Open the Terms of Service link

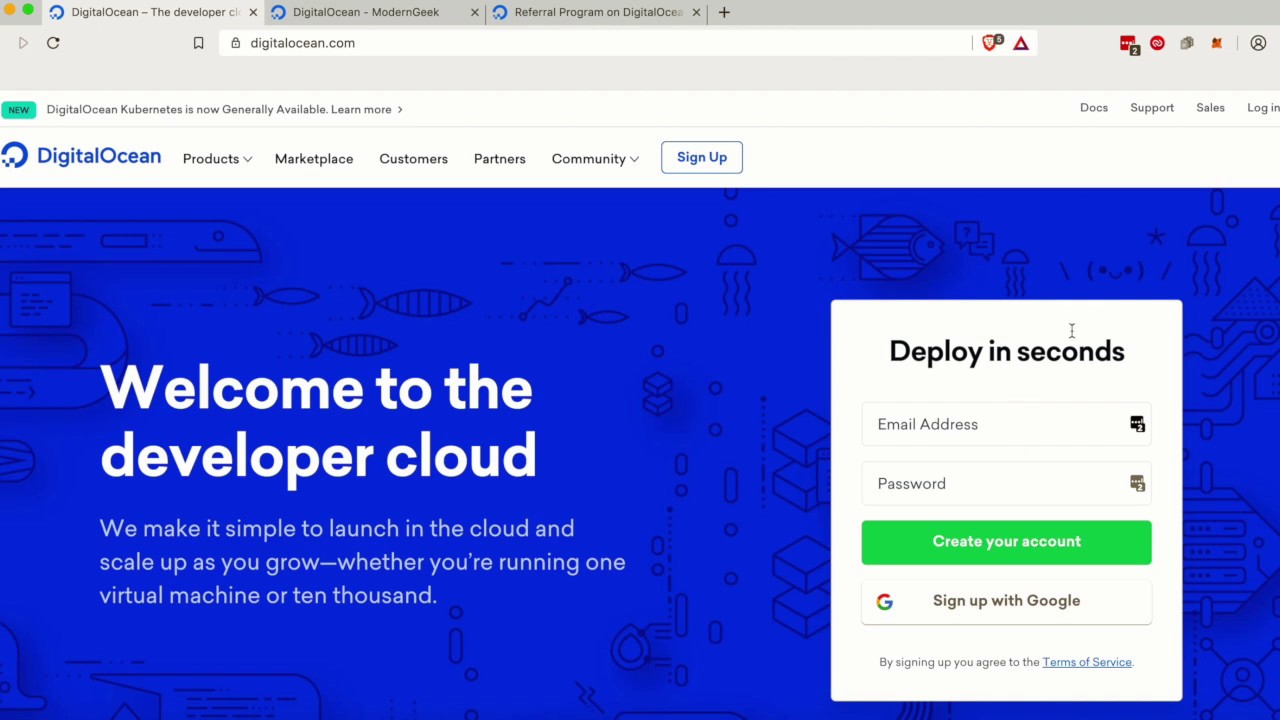(x=1087, y=662)
